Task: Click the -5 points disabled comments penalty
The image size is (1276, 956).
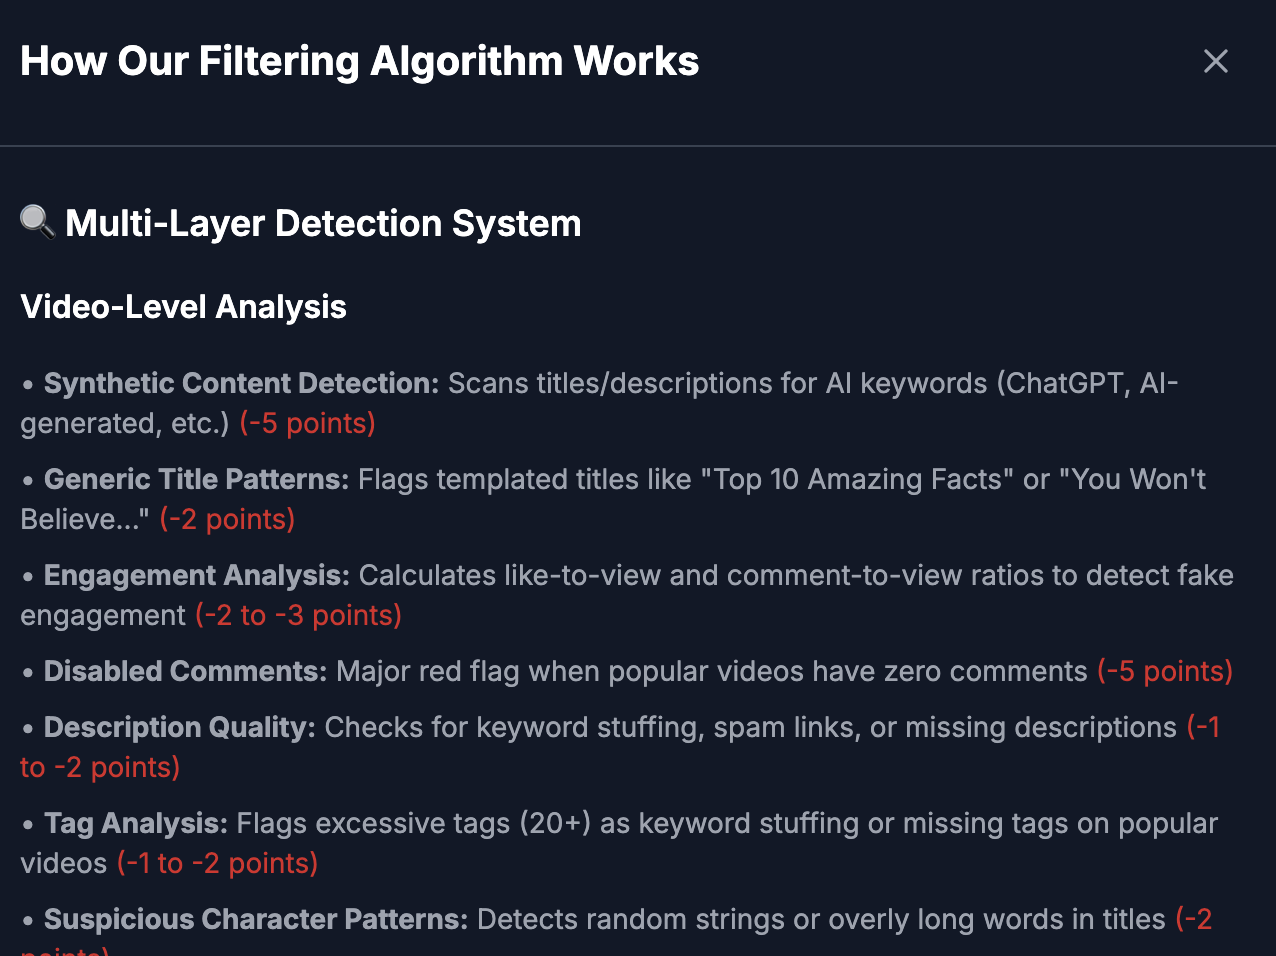Action: click(1164, 671)
